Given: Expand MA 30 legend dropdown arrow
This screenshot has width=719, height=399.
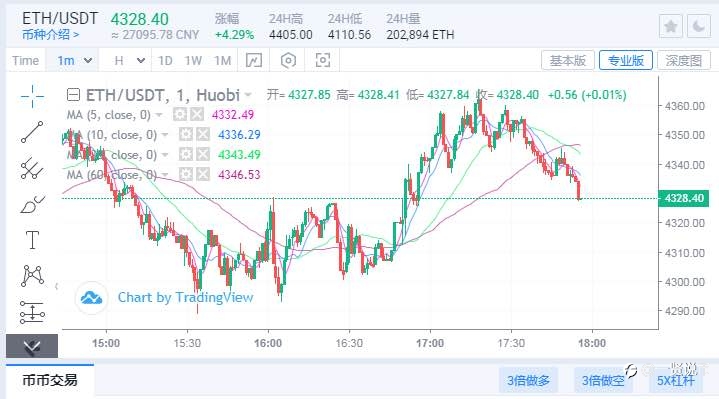Looking at the screenshot, I should pyautogui.click(x=165, y=155).
